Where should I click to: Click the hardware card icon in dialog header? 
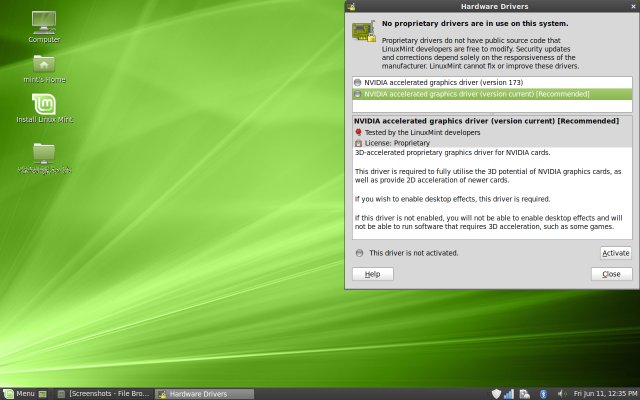point(363,30)
